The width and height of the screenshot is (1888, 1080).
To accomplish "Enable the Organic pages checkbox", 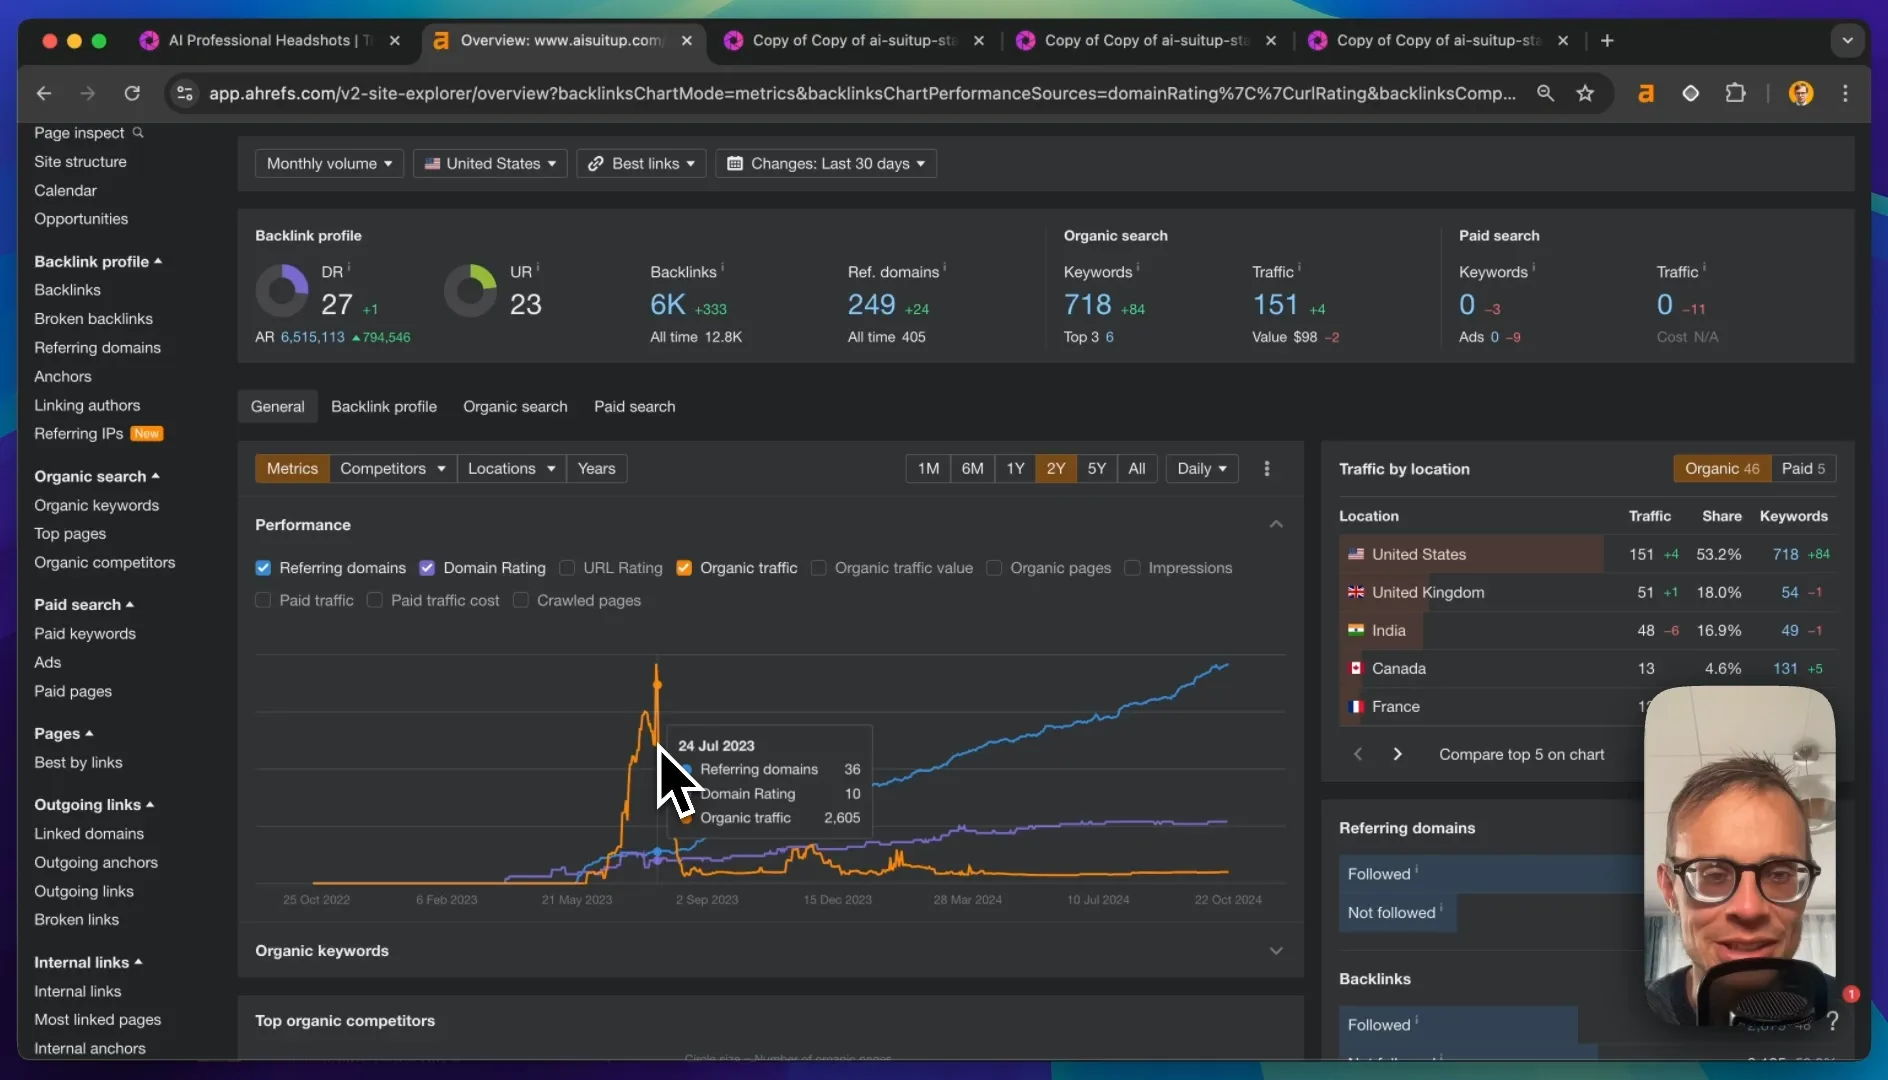I will coord(994,568).
